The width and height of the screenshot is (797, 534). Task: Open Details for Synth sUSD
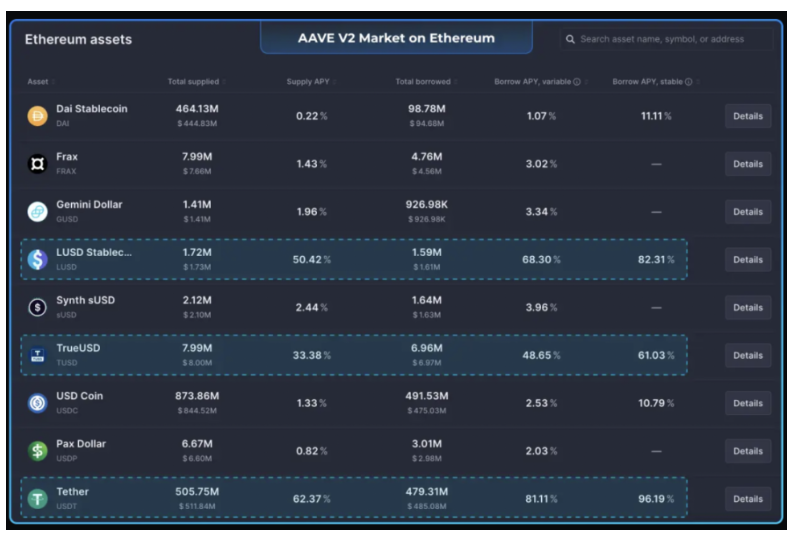coord(748,307)
